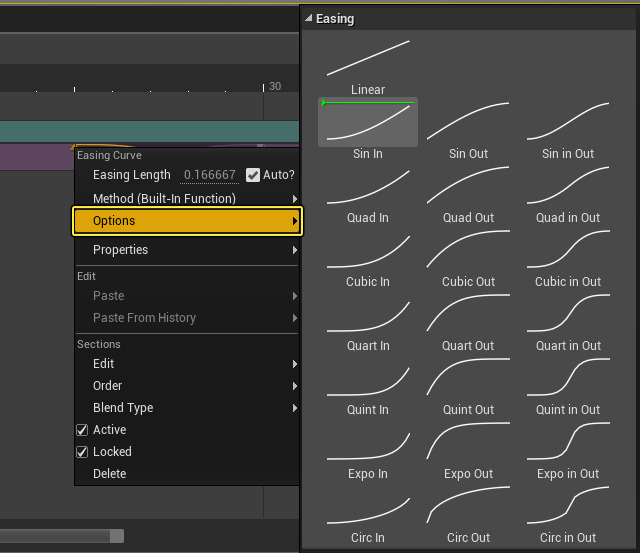The image size is (640, 553).
Task: Choose the Sin In easing curve
Action: (368, 122)
